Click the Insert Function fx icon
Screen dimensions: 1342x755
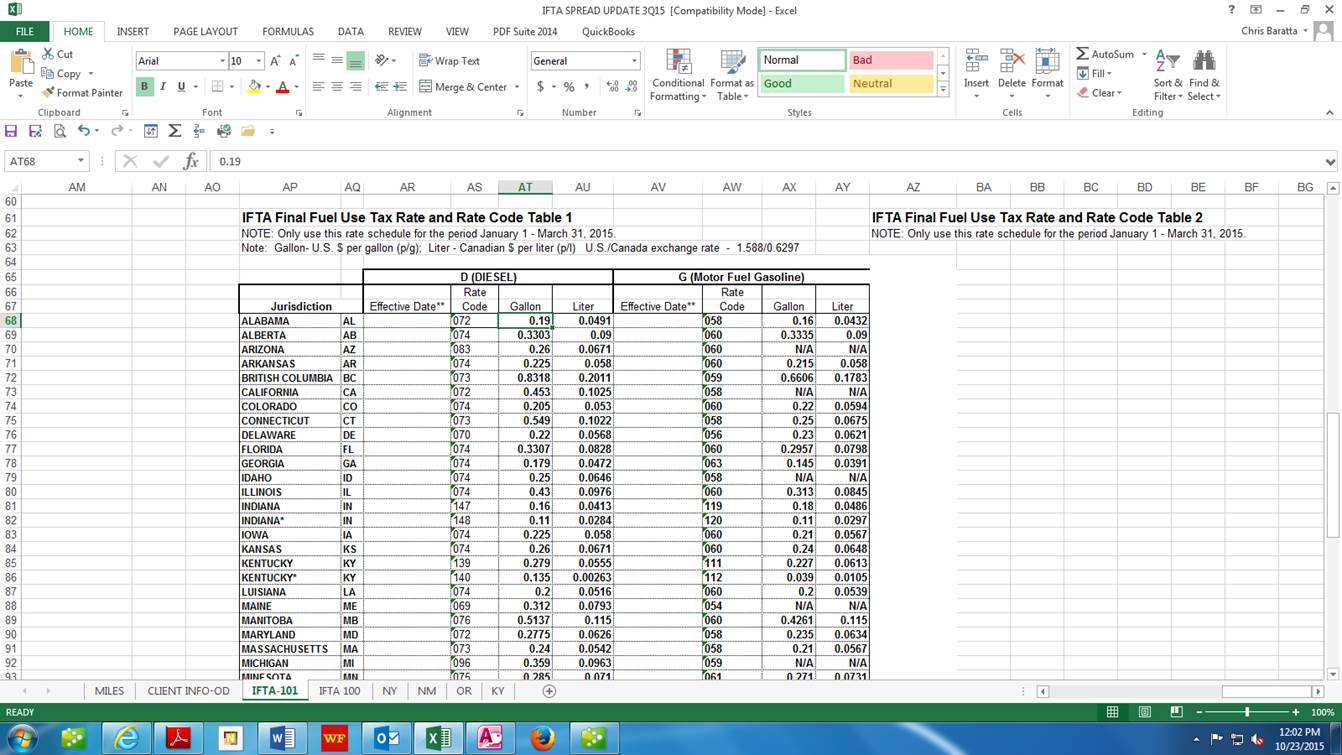pos(190,161)
